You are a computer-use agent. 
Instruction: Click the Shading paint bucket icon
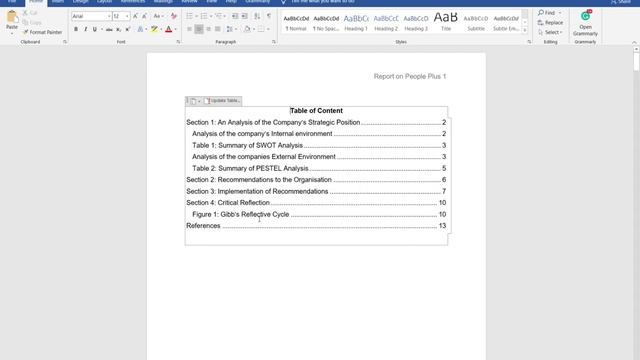pyautogui.click(x=247, y=29)
